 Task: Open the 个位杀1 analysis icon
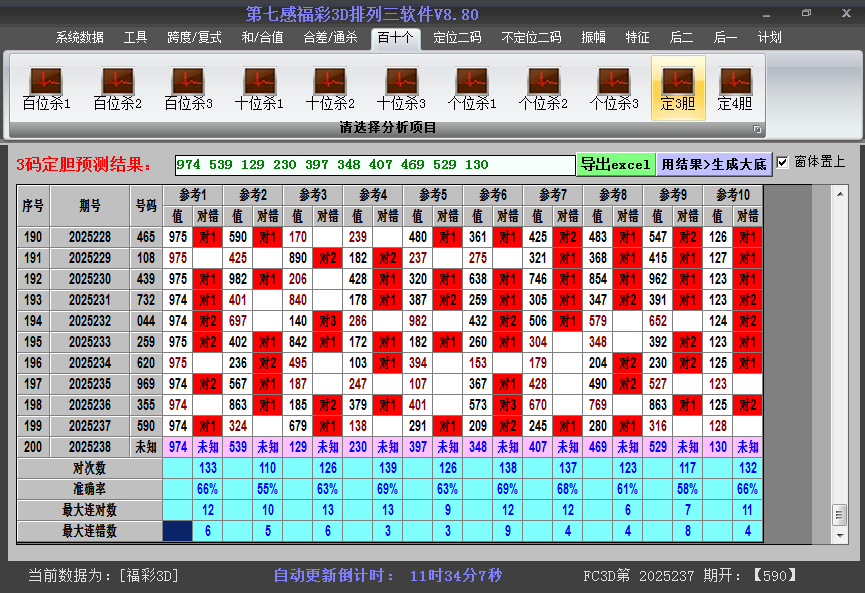(472, 88)
